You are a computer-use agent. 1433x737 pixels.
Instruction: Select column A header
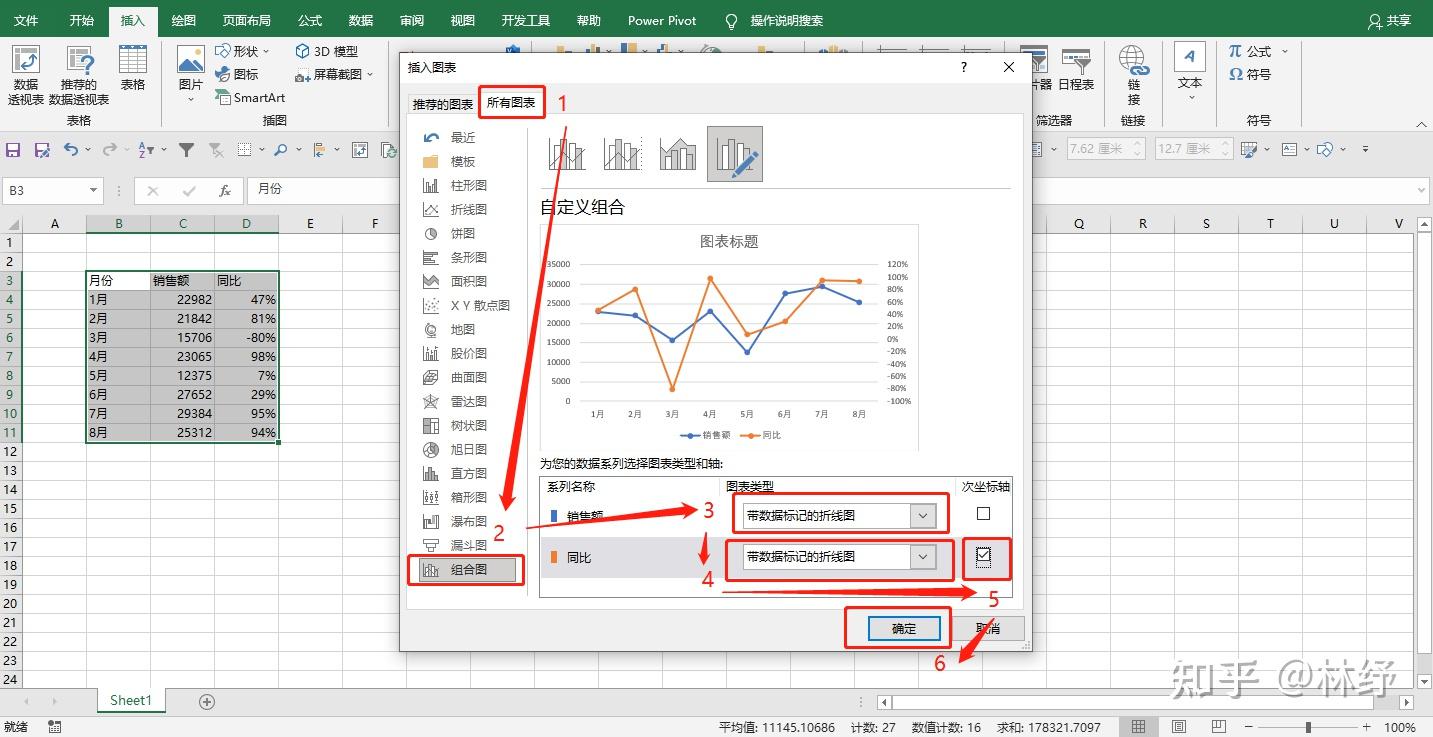point(54,224)
